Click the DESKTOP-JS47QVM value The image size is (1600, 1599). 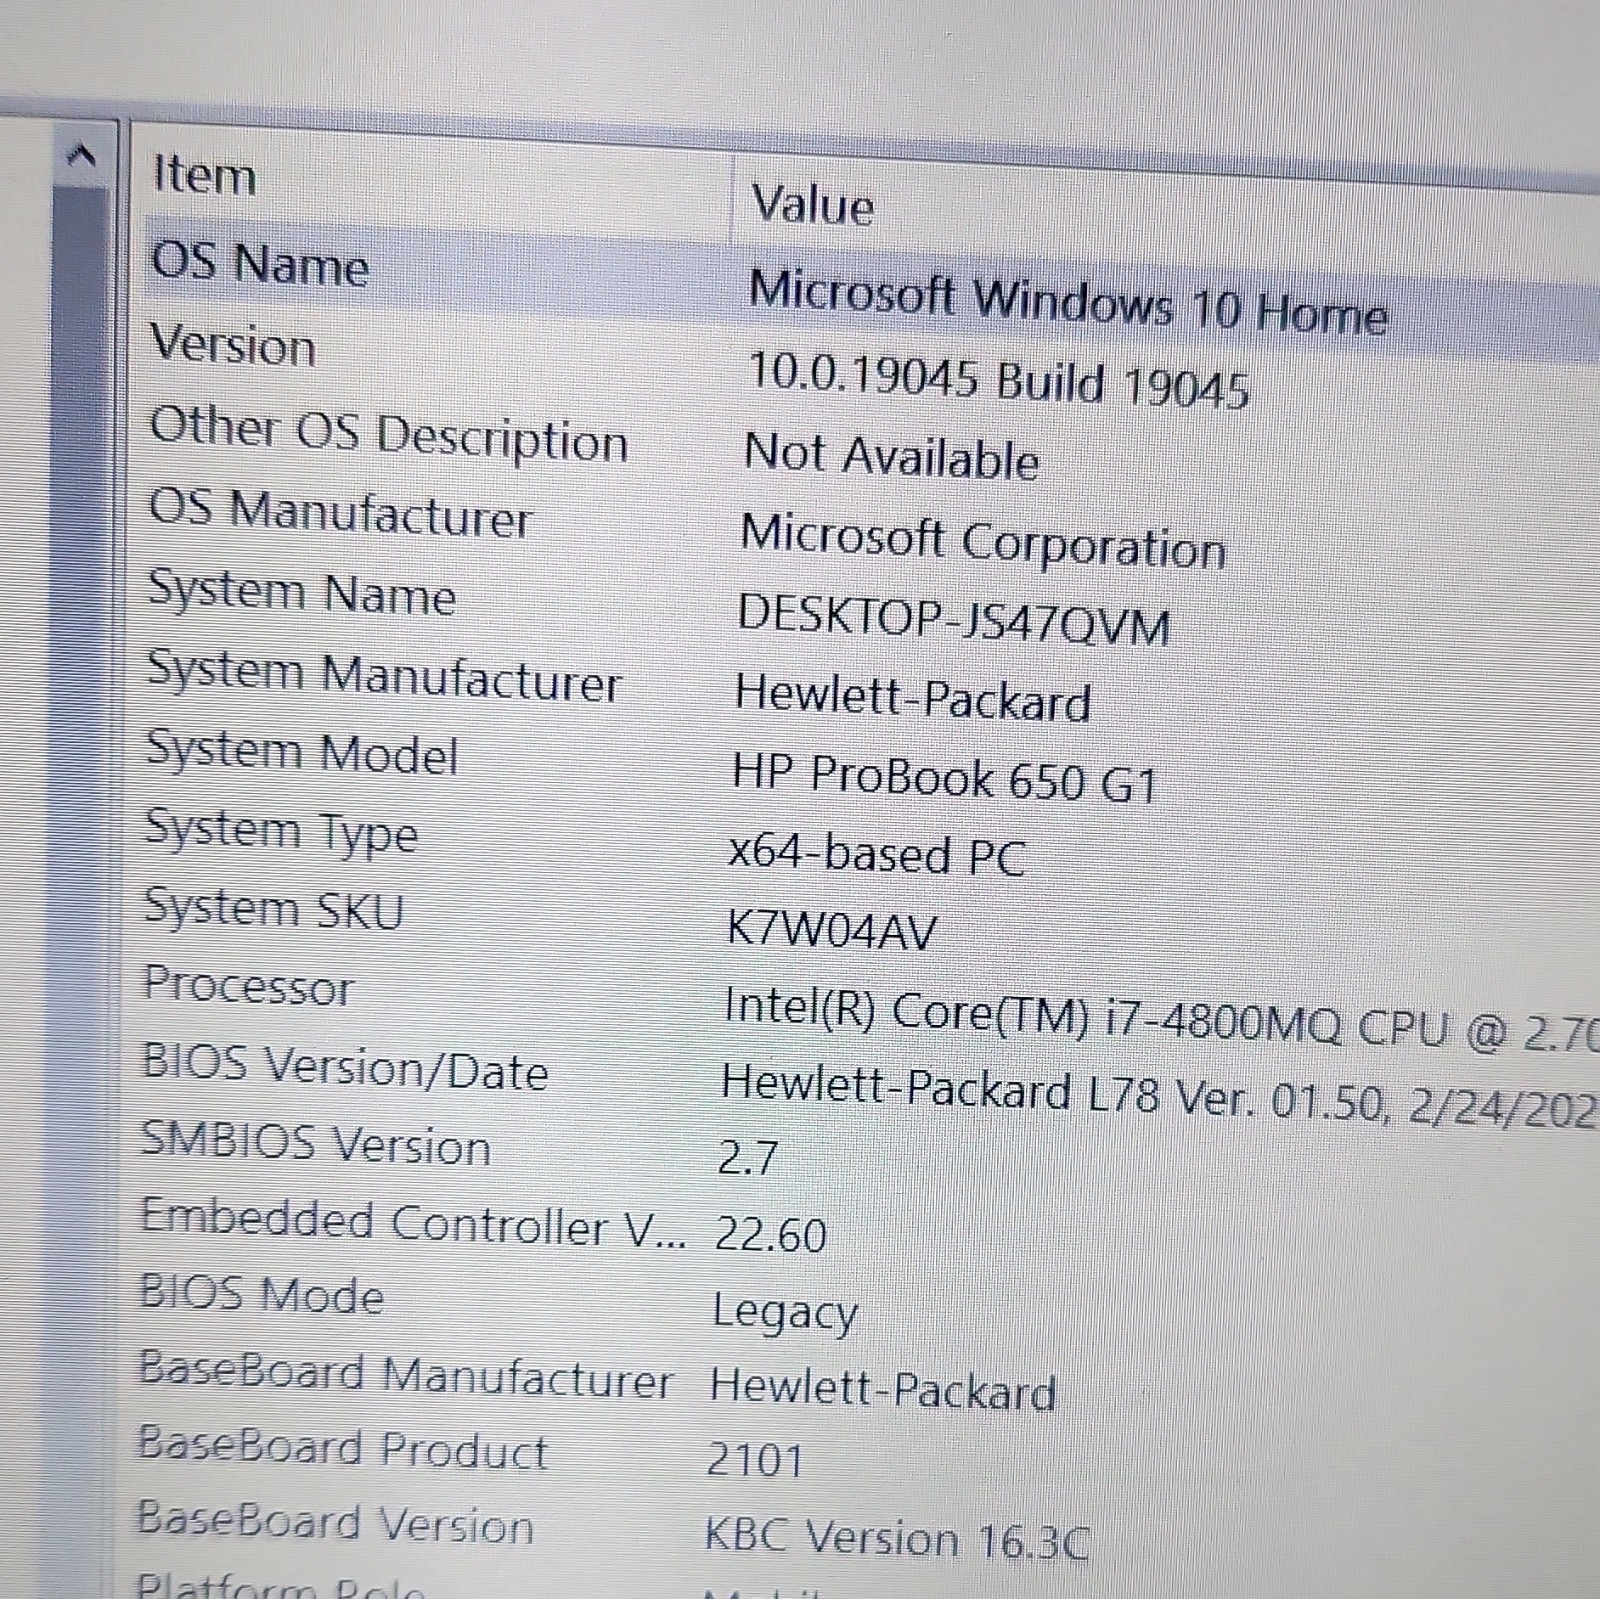pos(953,620)
